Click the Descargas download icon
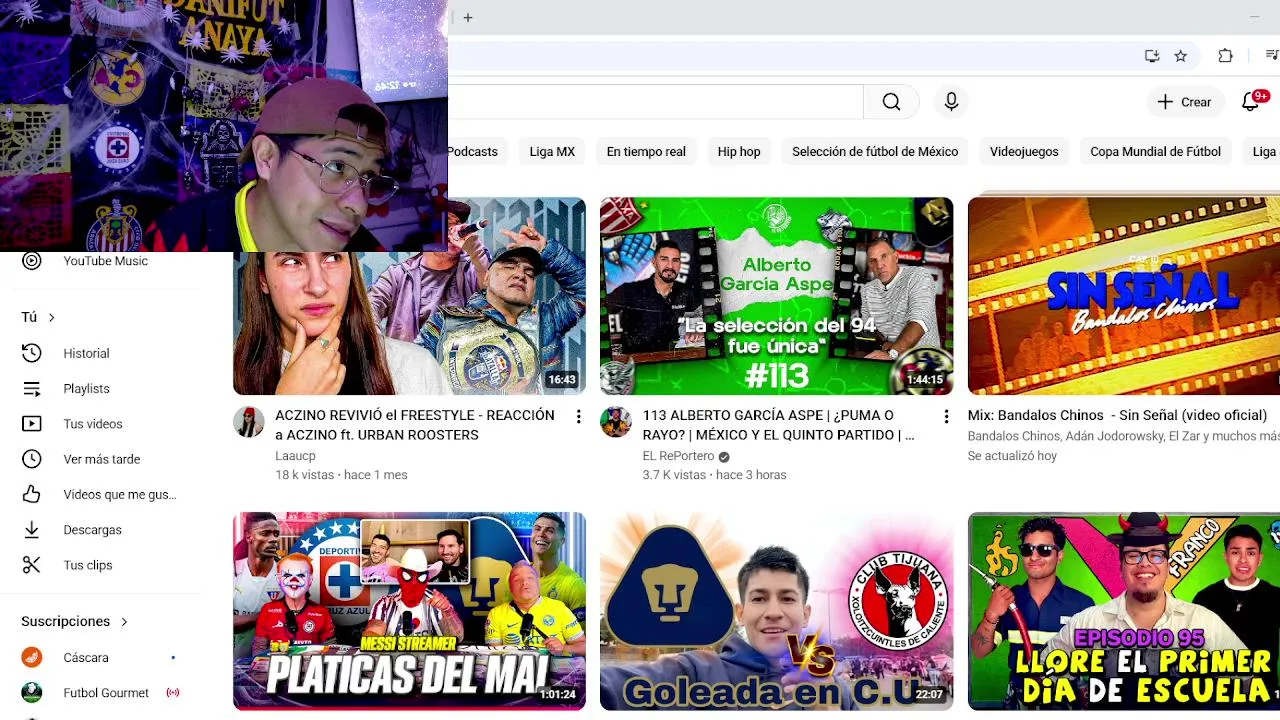 [x=32, y=530]
